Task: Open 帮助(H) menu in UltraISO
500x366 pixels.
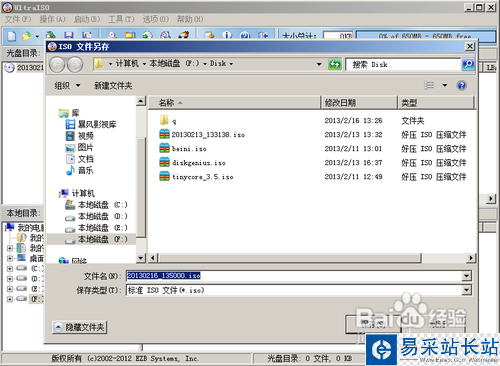Action: coord(190,19)
